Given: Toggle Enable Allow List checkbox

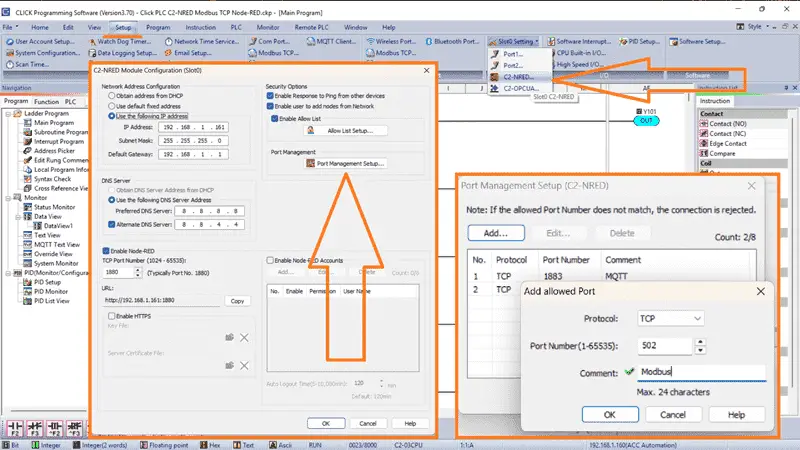Looking at the screenshot, I should pyautogui.click(x=274, y=118).
